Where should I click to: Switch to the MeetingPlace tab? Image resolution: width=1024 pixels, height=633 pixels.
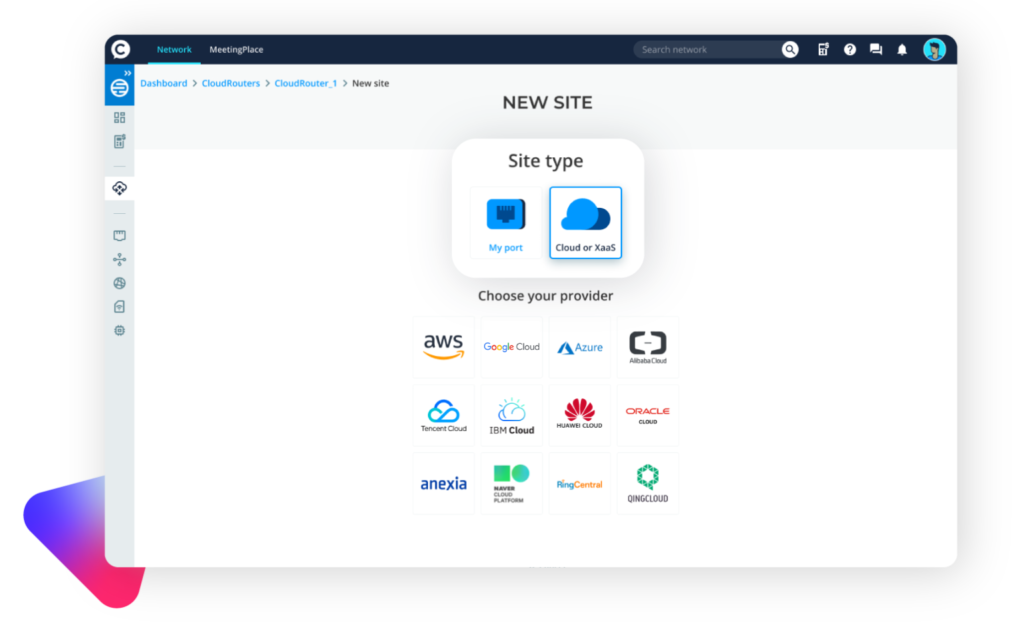click(236, 49)
